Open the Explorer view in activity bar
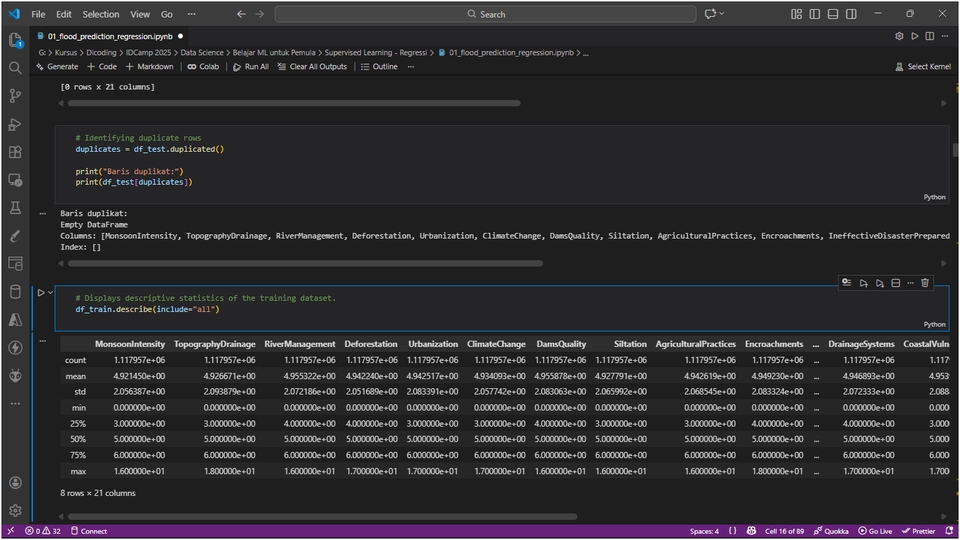This screenshot has height=540, width=960. click(x=15, y=40)
